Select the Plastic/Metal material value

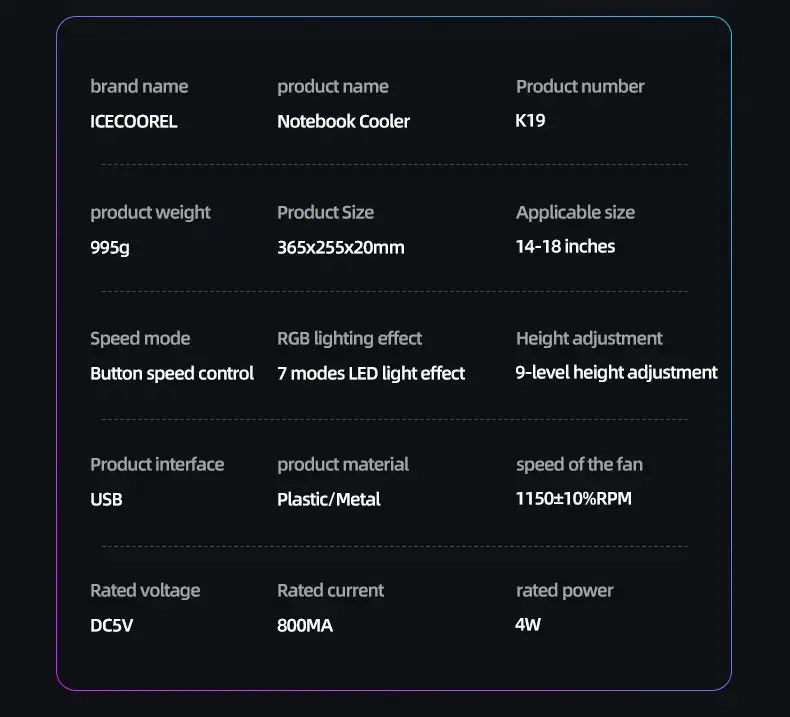328,499
